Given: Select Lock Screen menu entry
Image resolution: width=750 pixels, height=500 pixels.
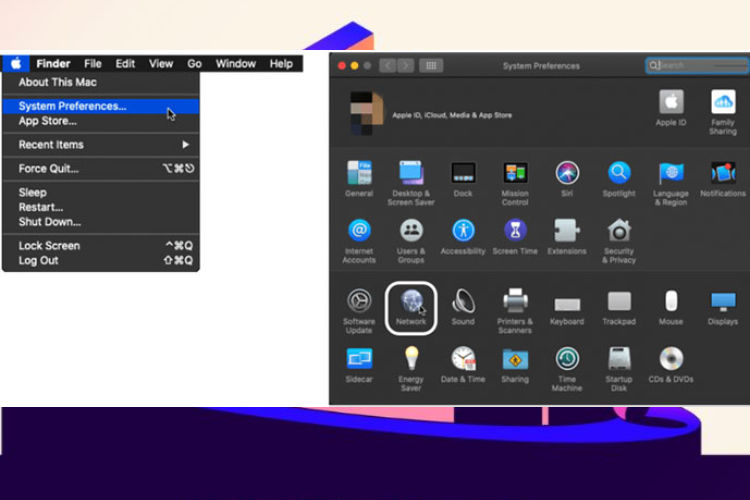Looking at the screenshot, I should [x=101, y=245].
